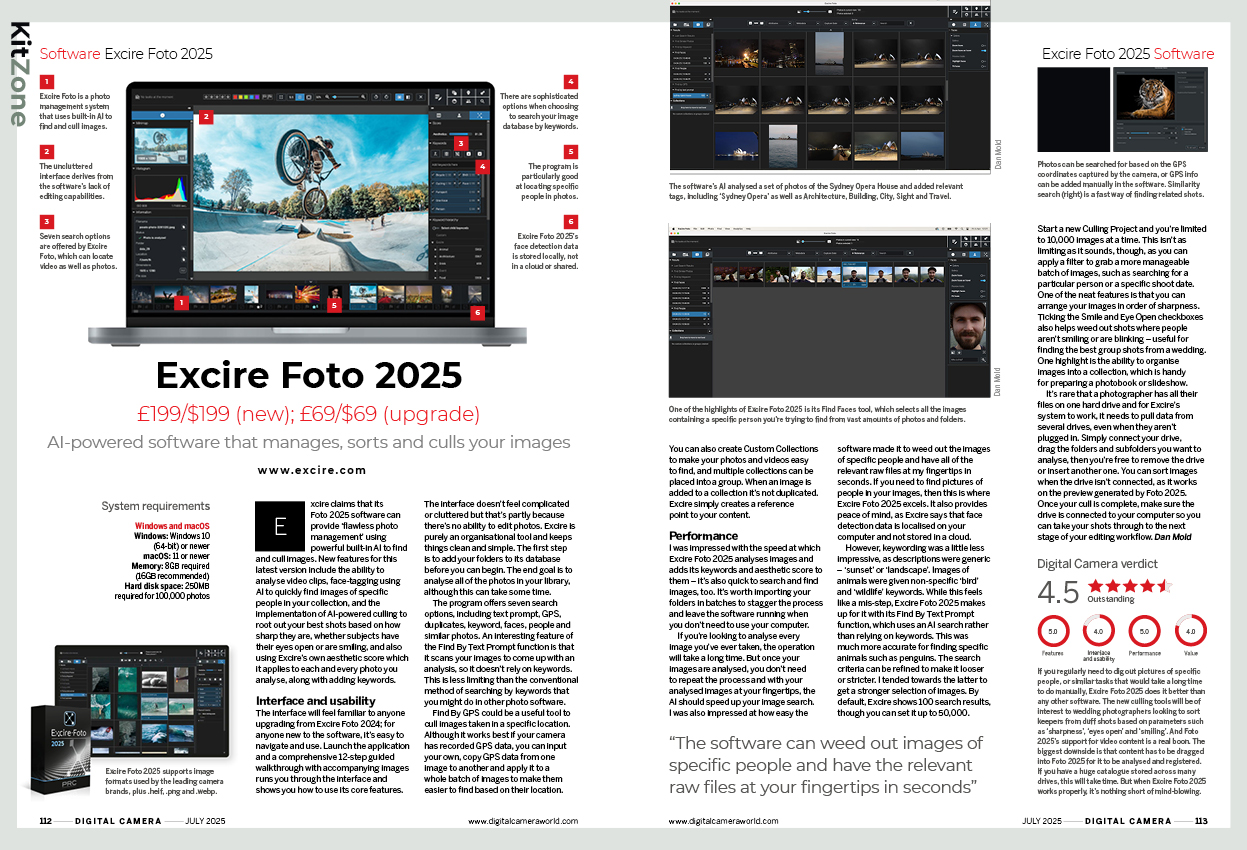
Task: Click the compare split-view icon in laptop toolbar
Action: click(408, 97)
